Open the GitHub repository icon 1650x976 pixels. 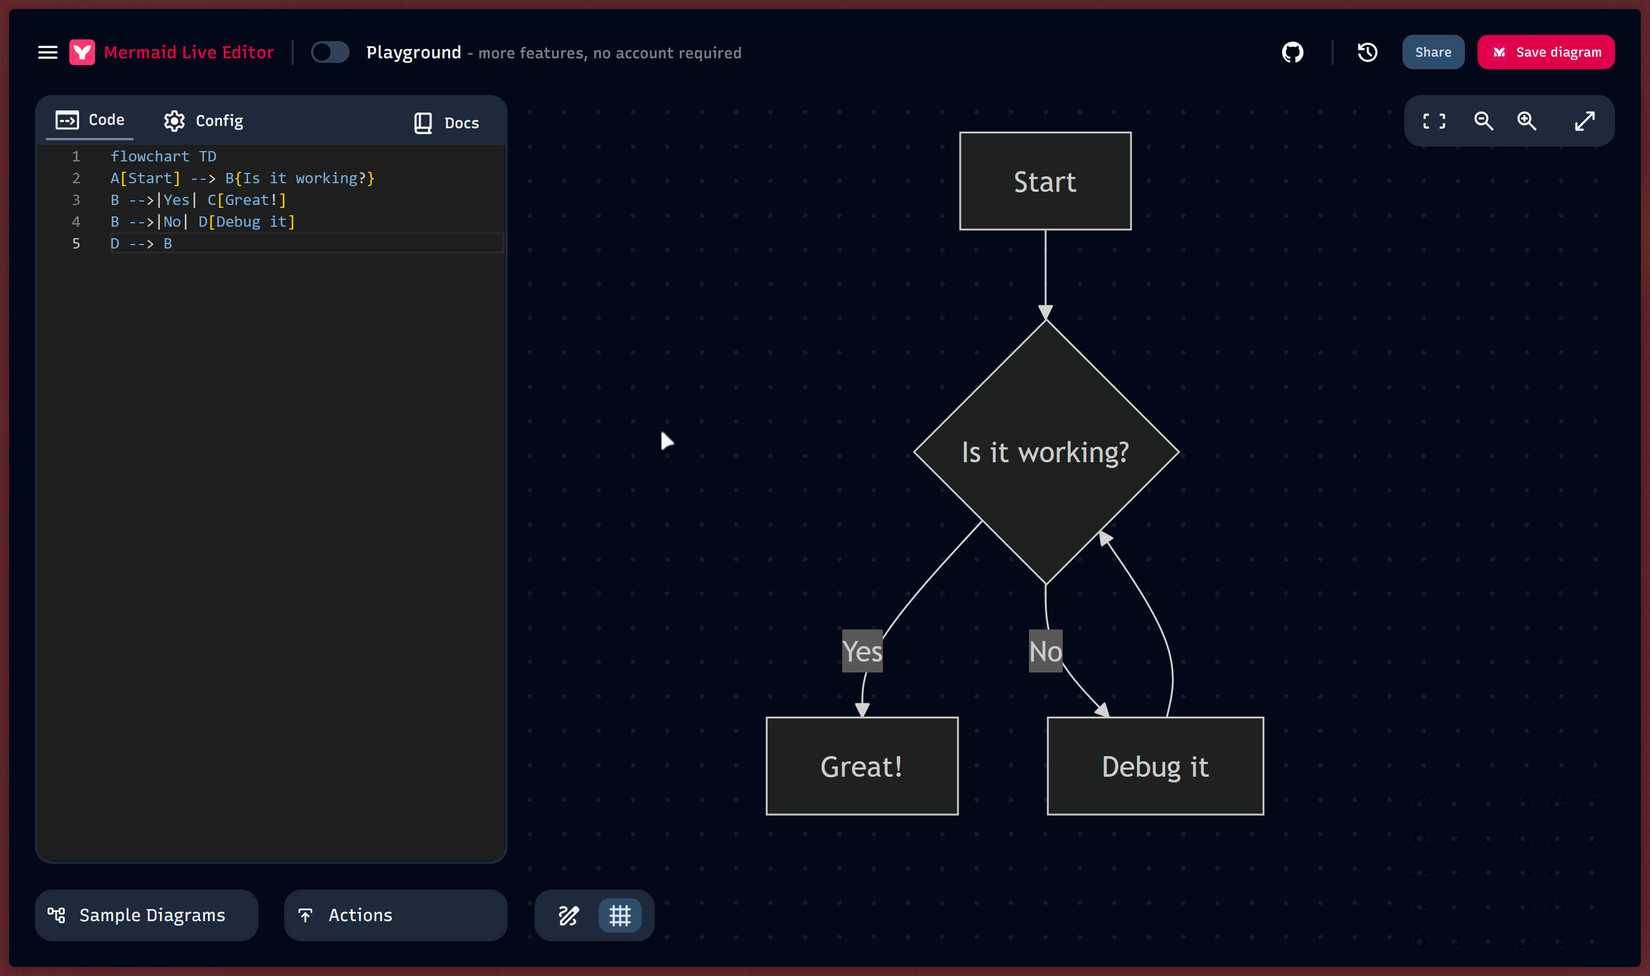1292,52
